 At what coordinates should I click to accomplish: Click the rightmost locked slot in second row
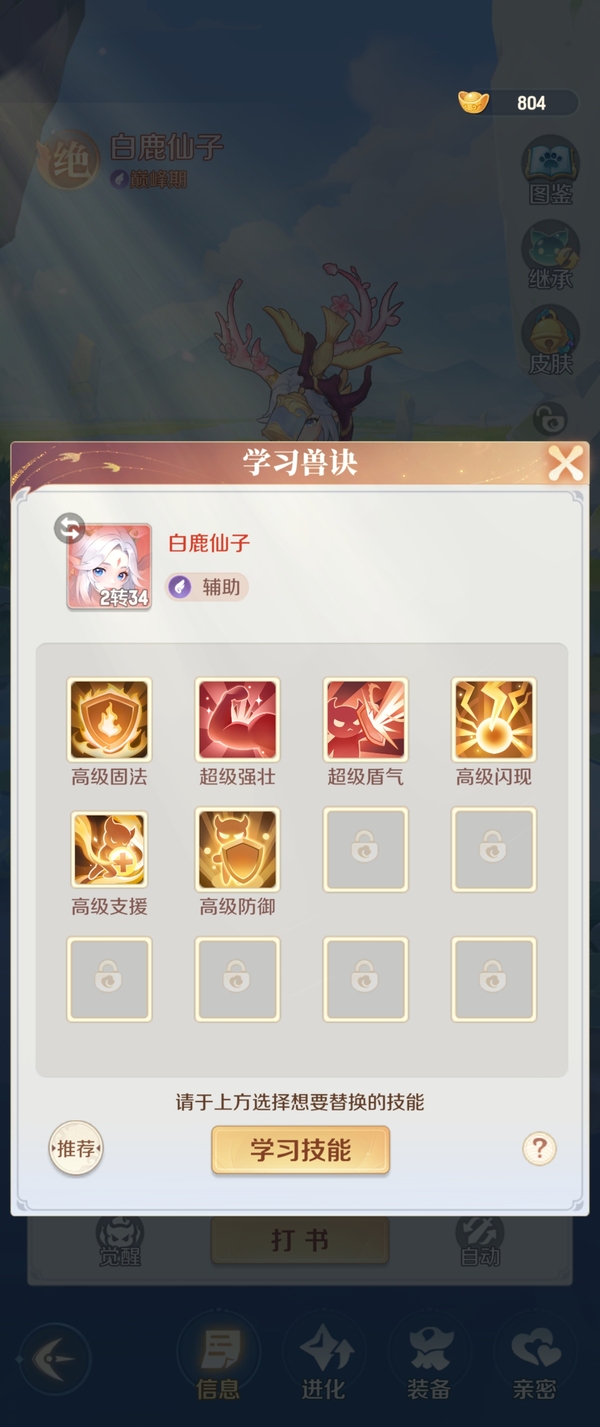click(493, 850)
